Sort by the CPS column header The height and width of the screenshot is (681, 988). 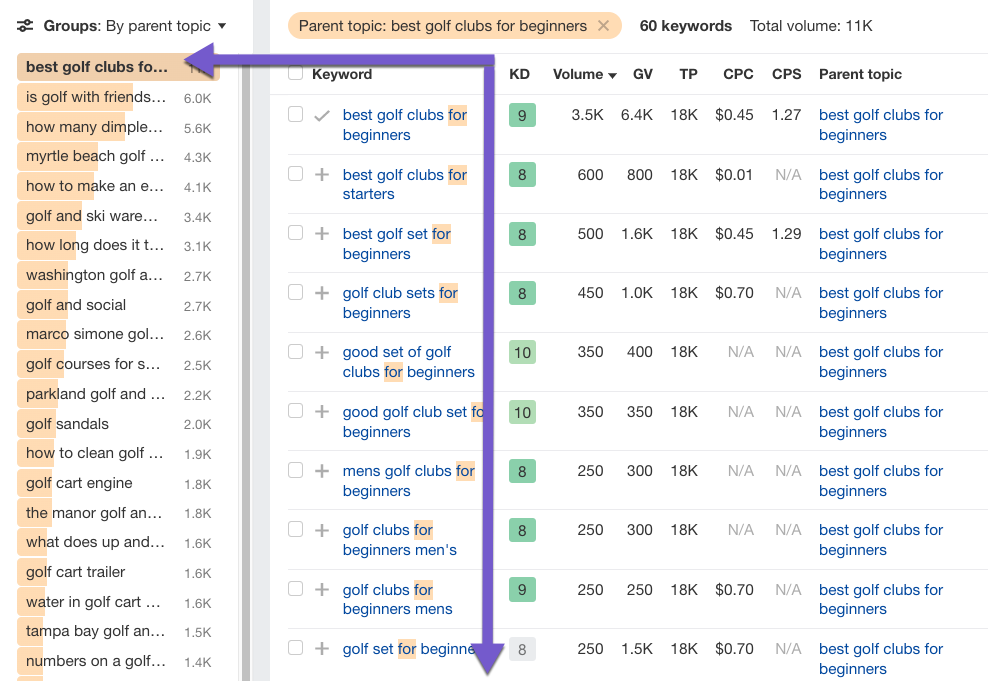coord(786,74)
